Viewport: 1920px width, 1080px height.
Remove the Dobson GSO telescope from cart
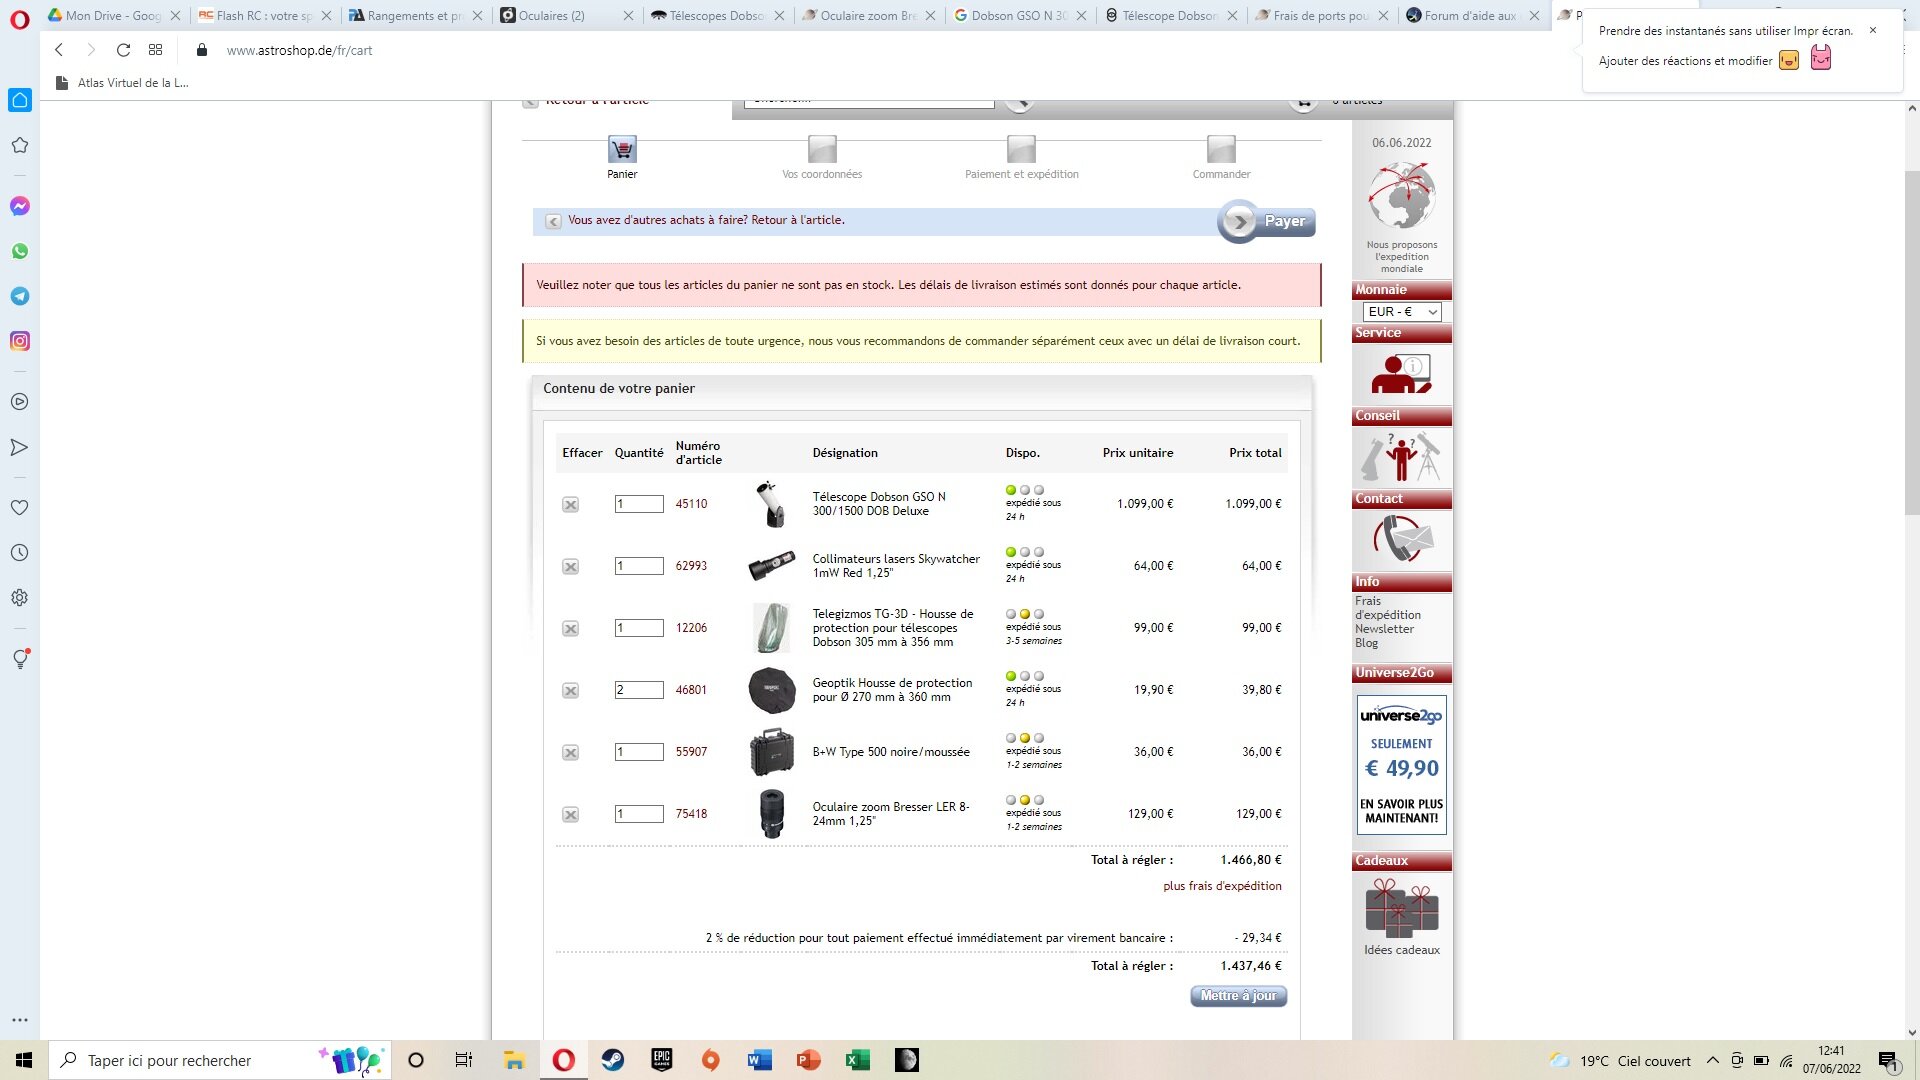tap(570, 505)
